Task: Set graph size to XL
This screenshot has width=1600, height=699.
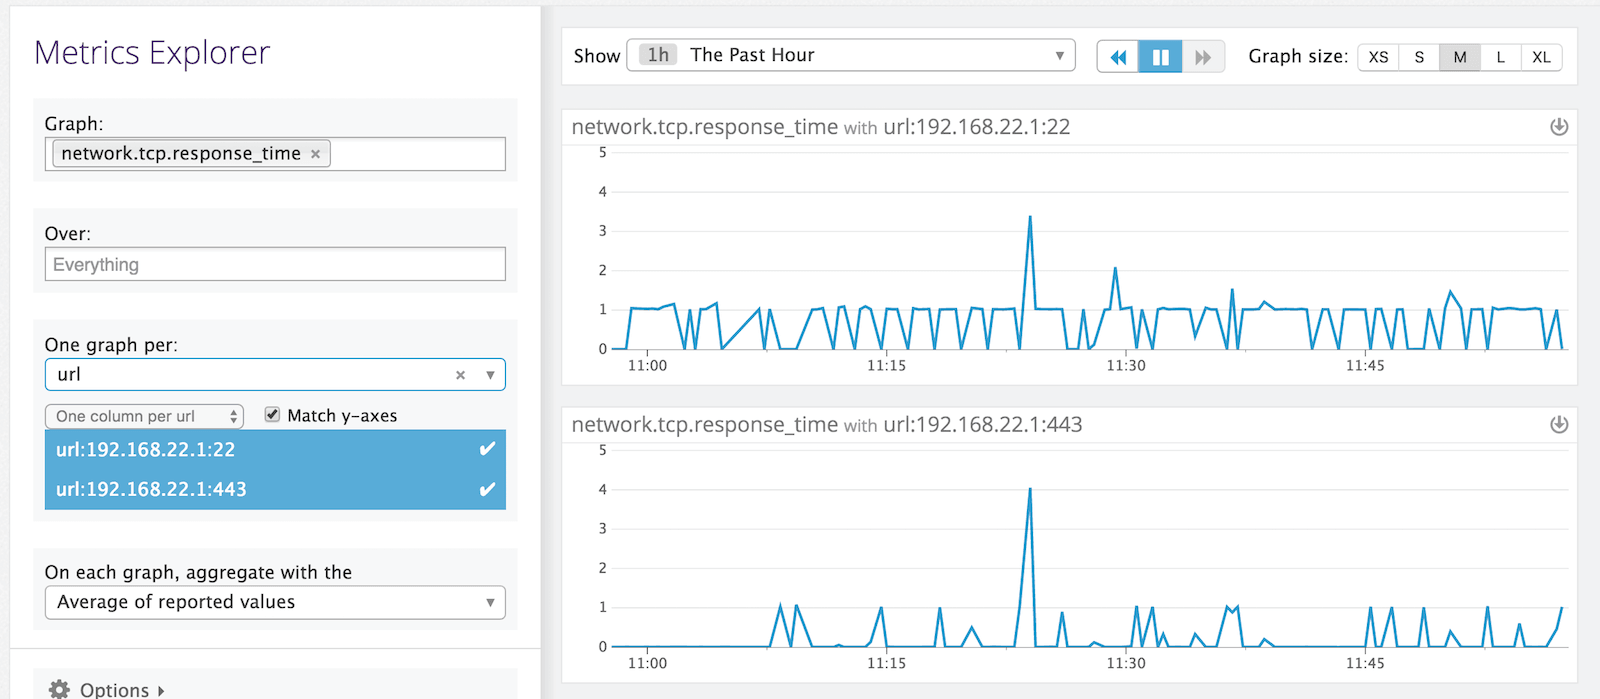Action: click(x=1541, y=57)
